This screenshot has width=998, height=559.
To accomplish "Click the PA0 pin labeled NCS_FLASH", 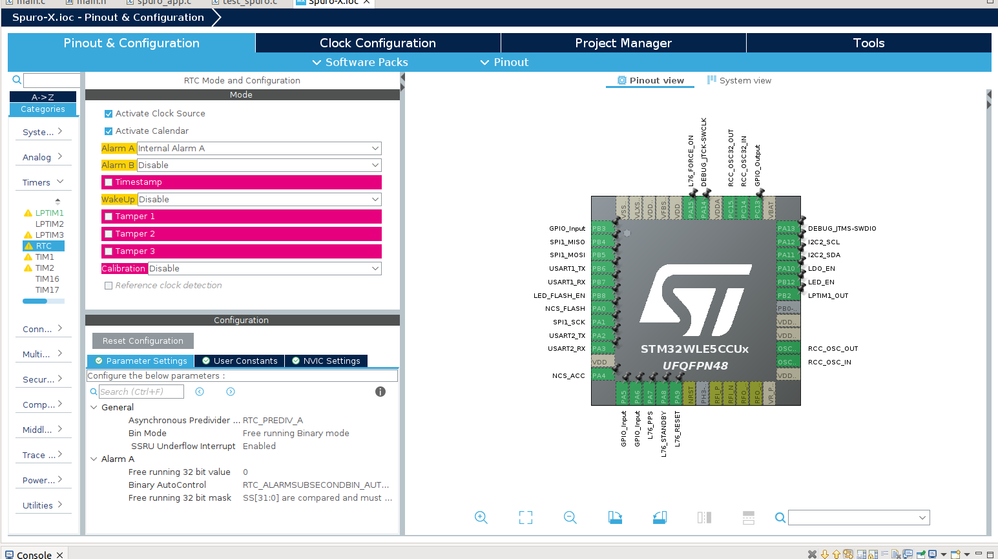I will click(602, 309).
